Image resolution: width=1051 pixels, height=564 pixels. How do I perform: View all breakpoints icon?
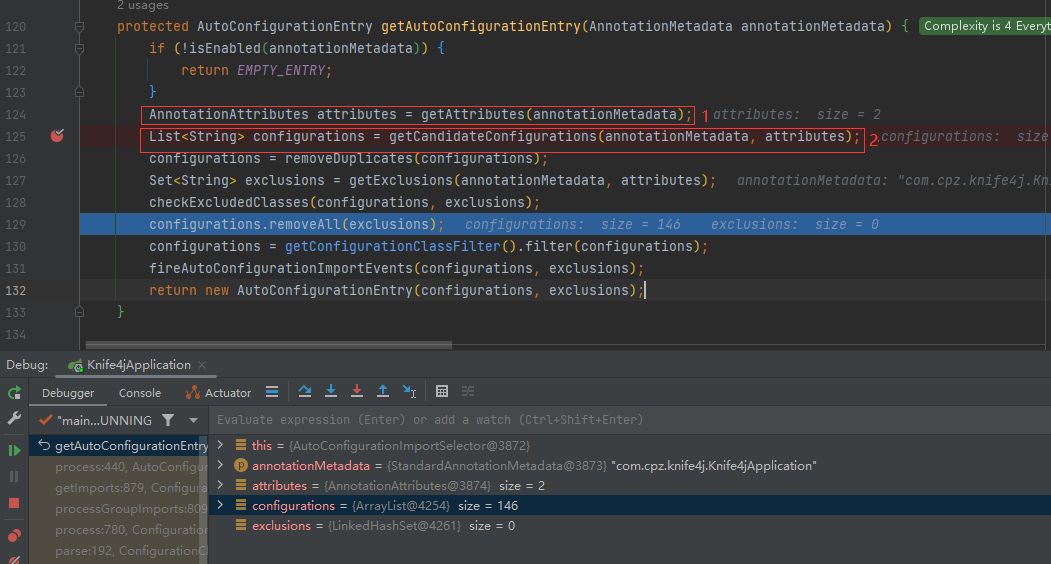point(14,536)
